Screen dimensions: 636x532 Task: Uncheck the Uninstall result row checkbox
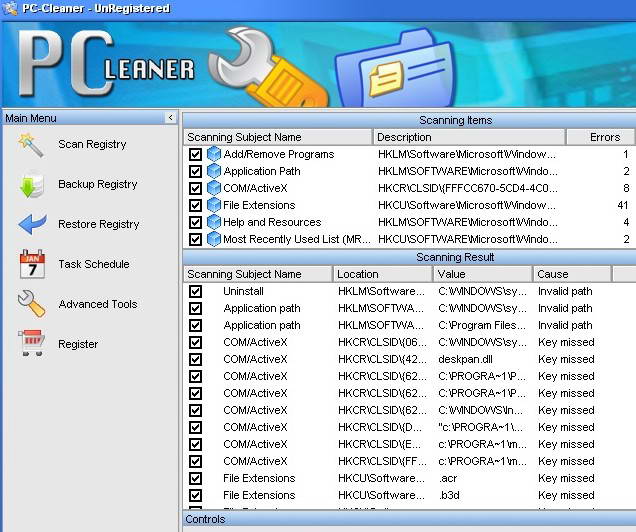(196, 292)
